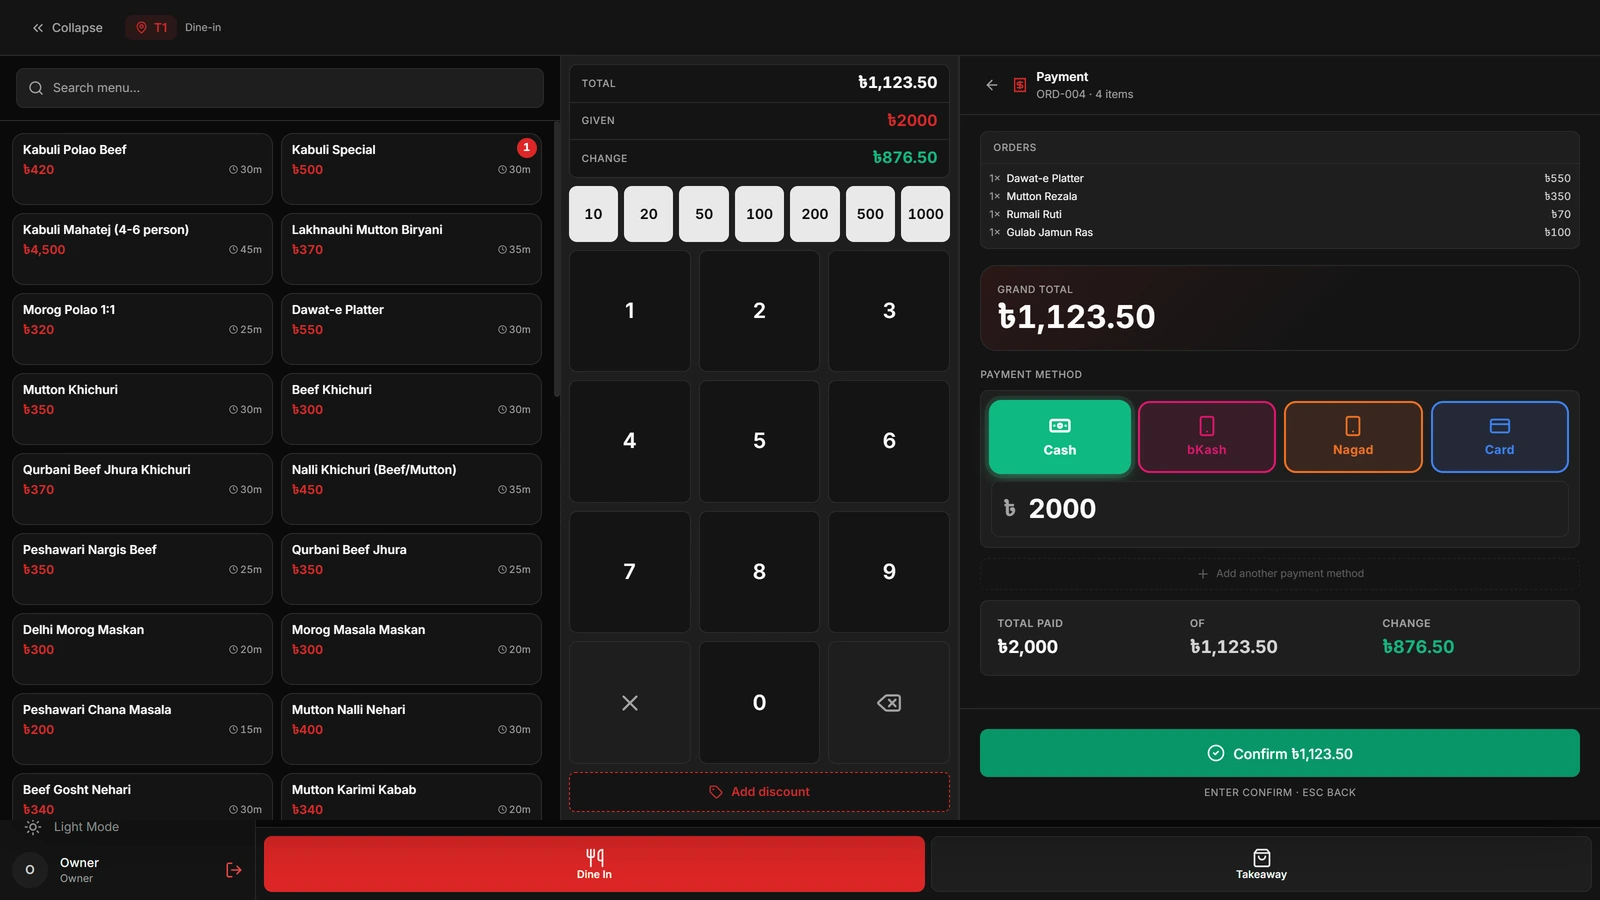The width and height of the screenshot is (1600, 900).
Task: Add Morog Polao 1:1 item
Action: tap(142, 329)
